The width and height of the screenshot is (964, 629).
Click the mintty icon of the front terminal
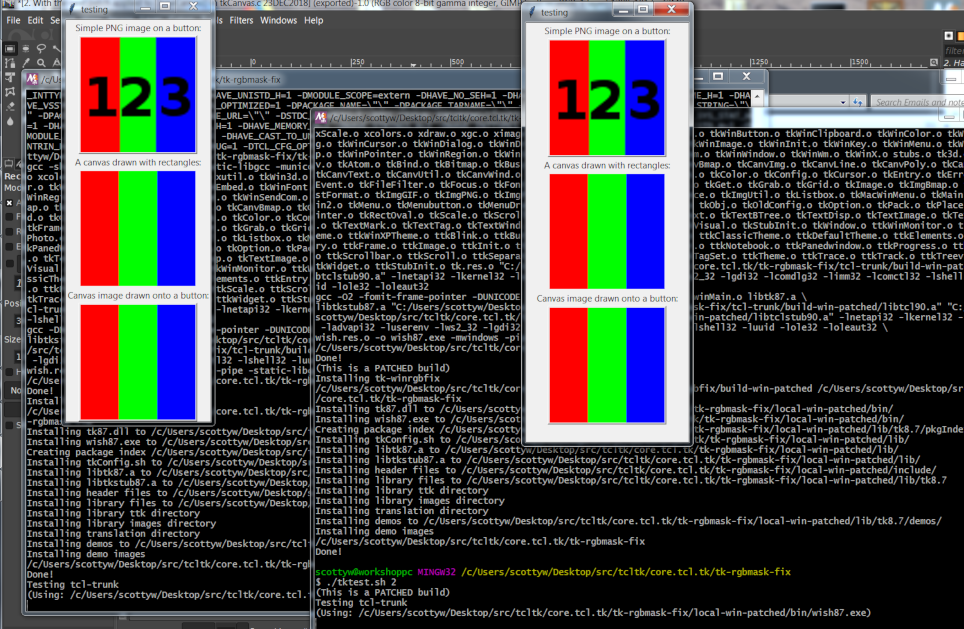click(x=320, y=117)
